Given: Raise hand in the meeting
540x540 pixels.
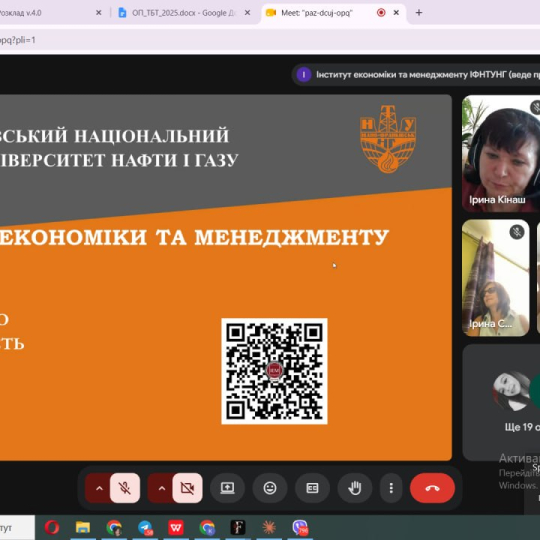Looking at the screenshot, I should [355, 488].
